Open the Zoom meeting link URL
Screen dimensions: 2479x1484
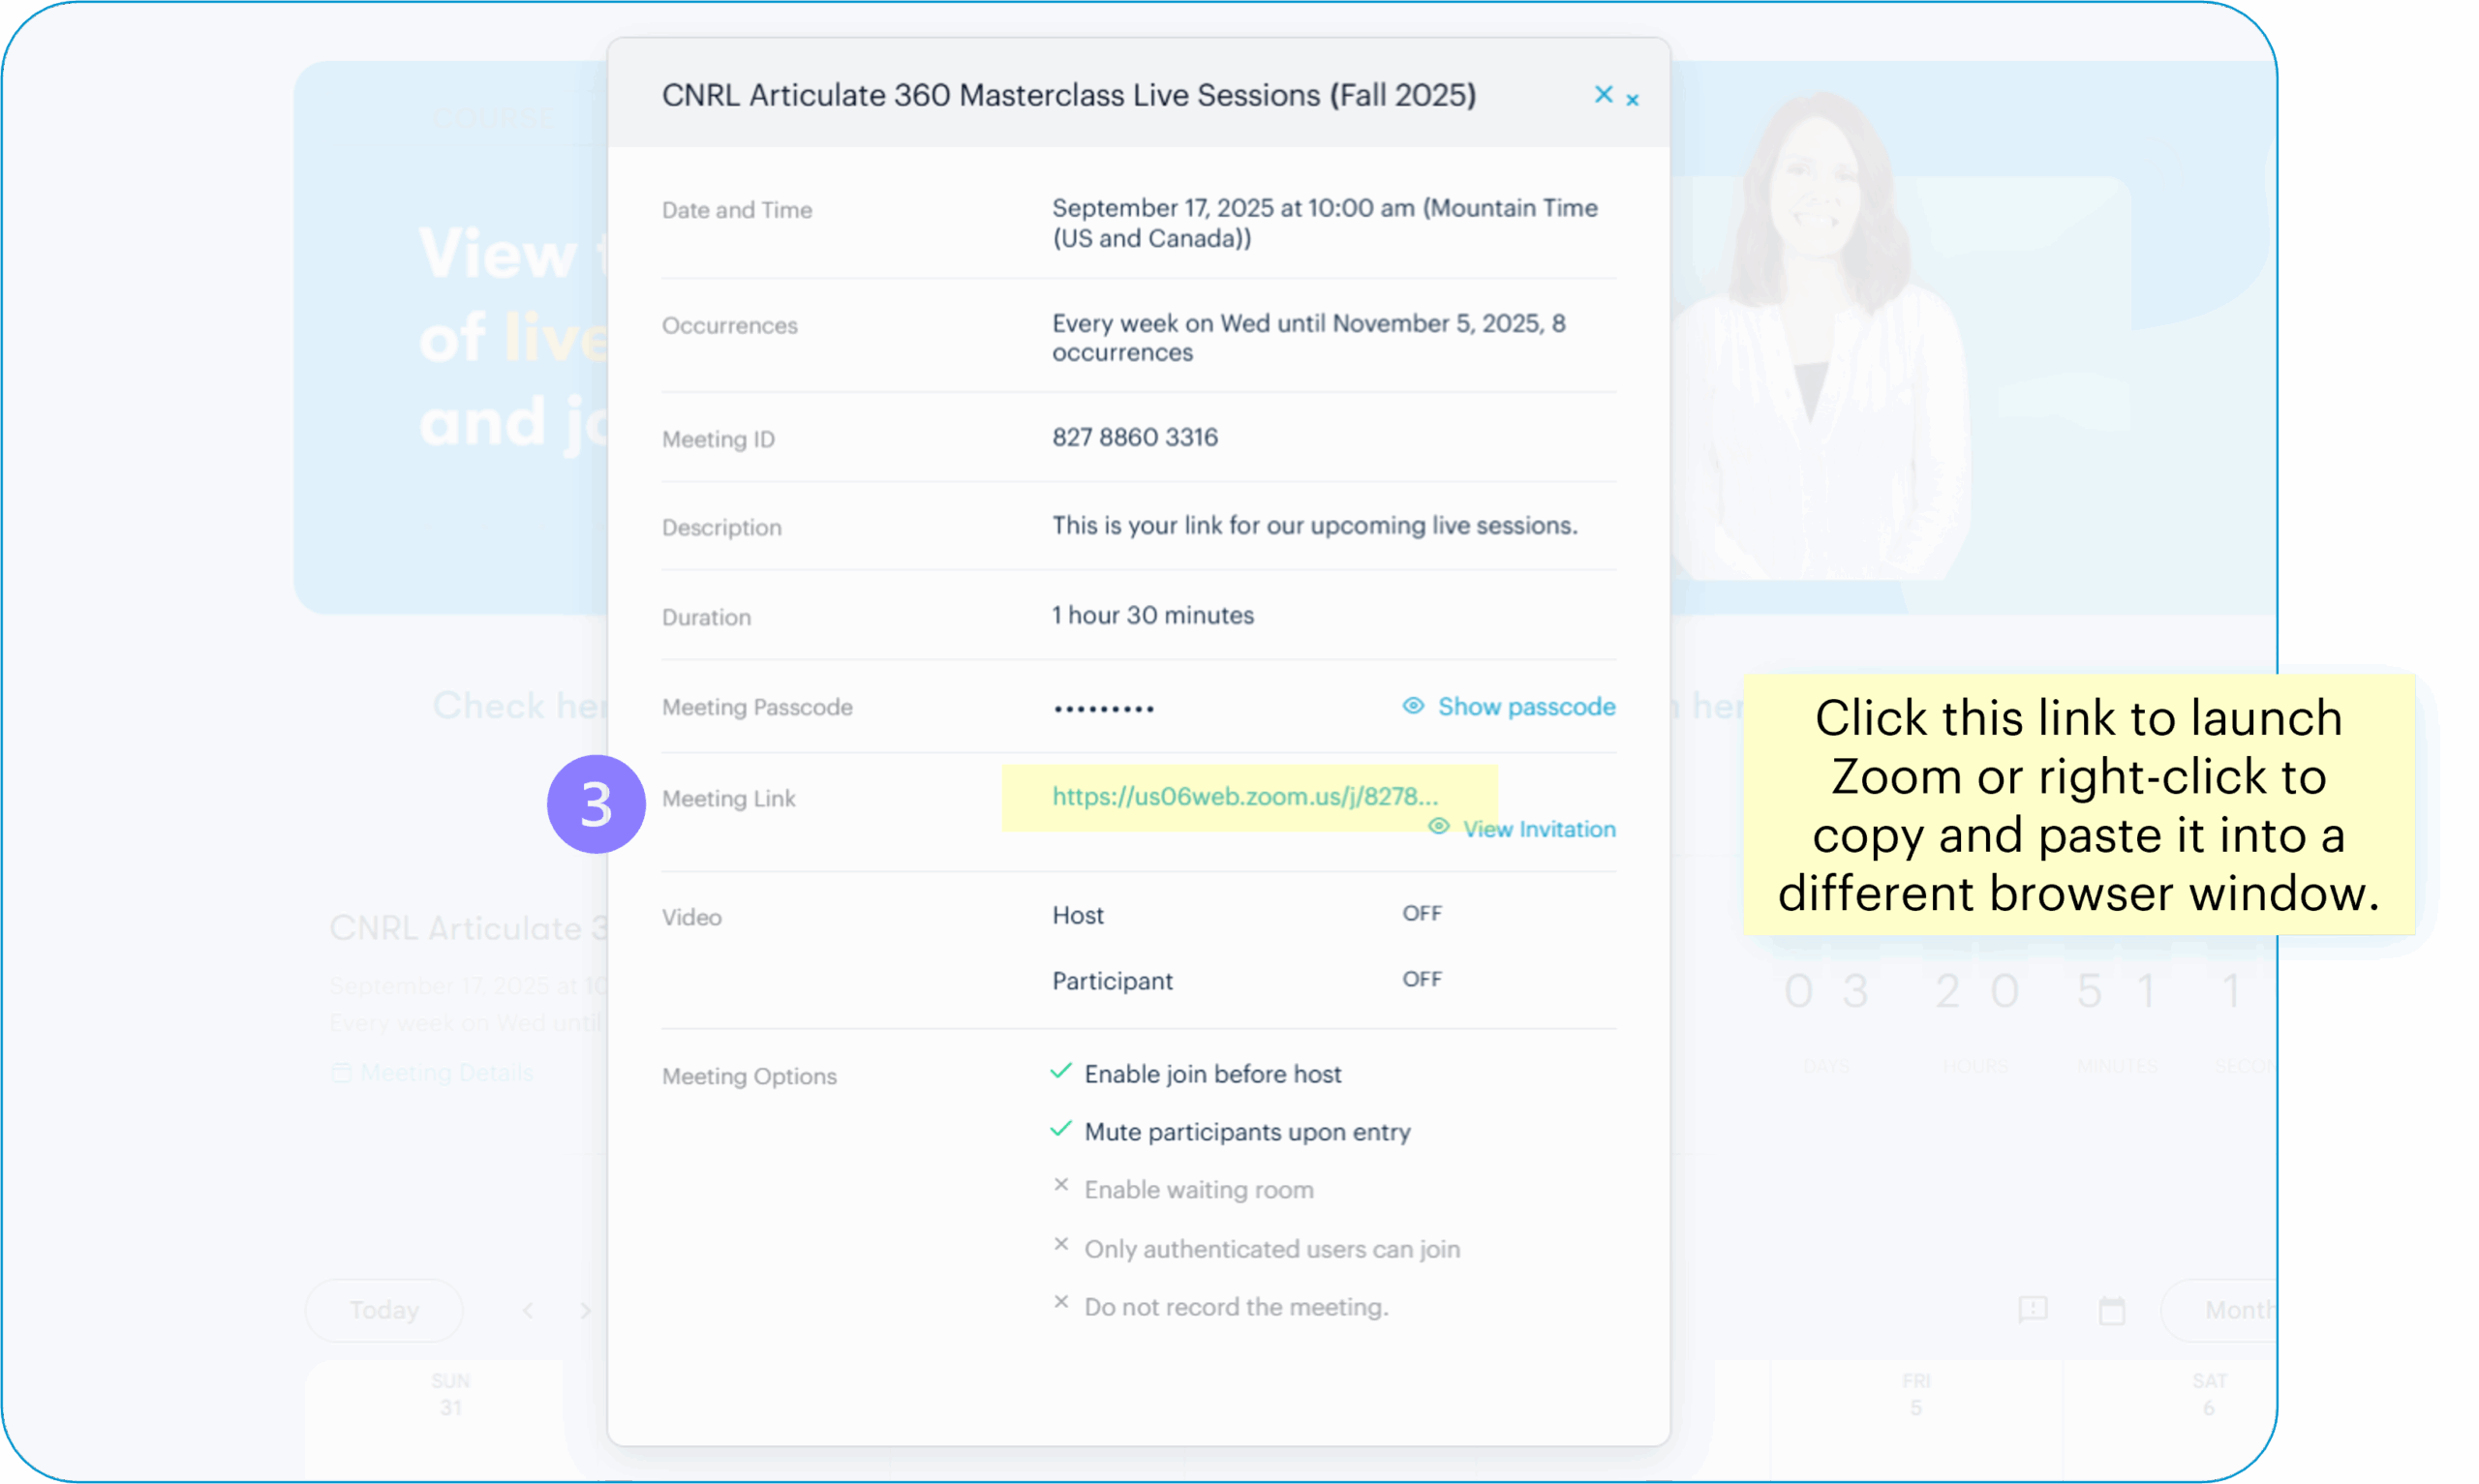point(1245,796)
